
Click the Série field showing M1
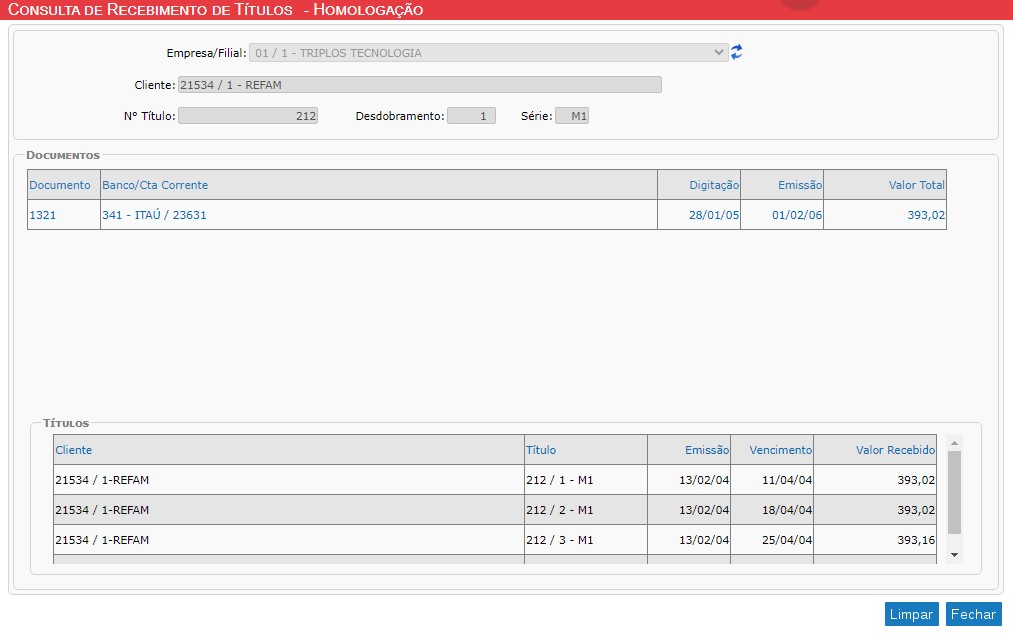(572, 116)
